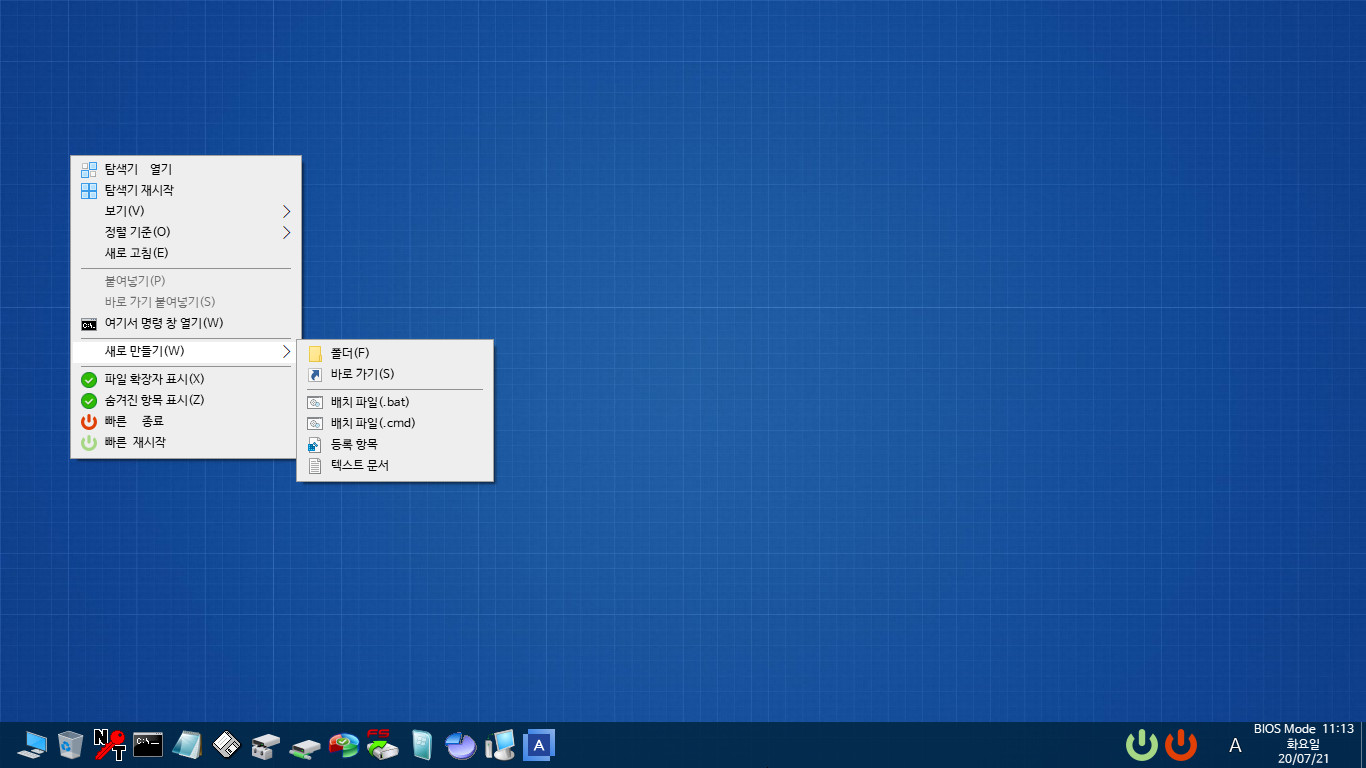Expand the 보기(V) submenu
The height and width of the screenshot is (768, 1366).
coord(186,211)
